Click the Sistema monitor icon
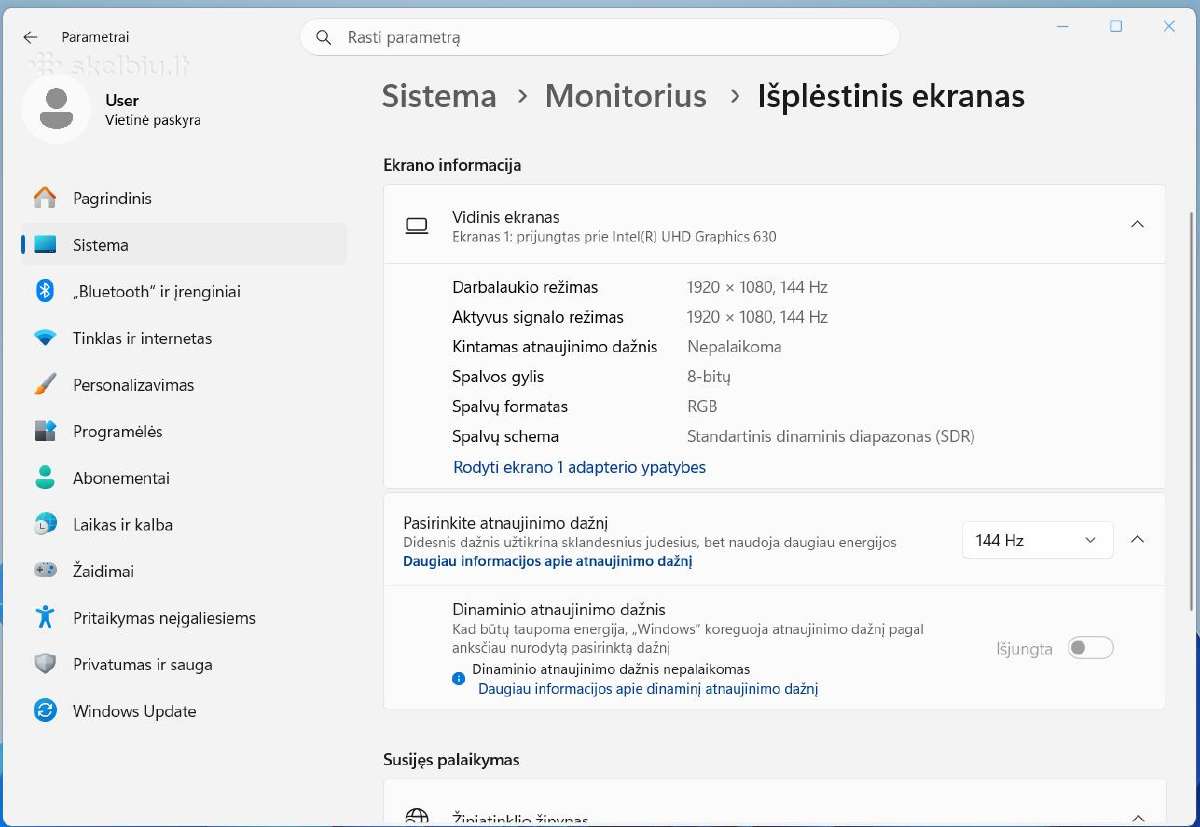Image resolution: width=1200 pixels, height=827 pixels. 45,245
